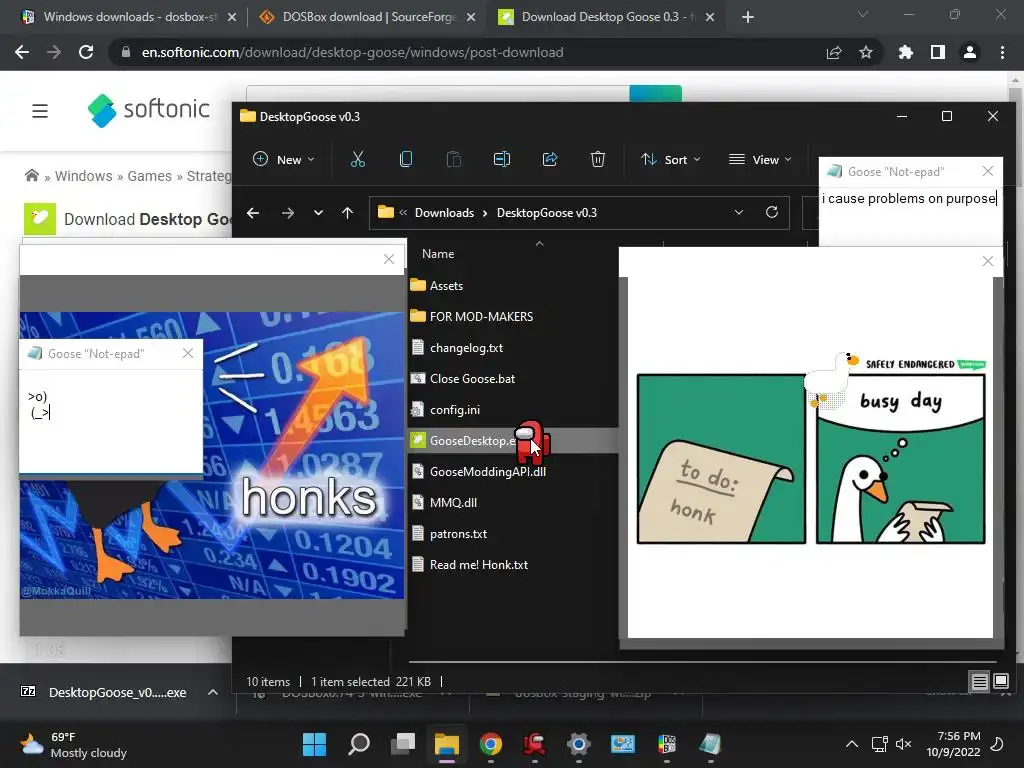The width and height of the screenshot is (1024, 768).
Task: Select Read me! Honk.txt file
Action: pyautogui.click(x=479, y=565)
